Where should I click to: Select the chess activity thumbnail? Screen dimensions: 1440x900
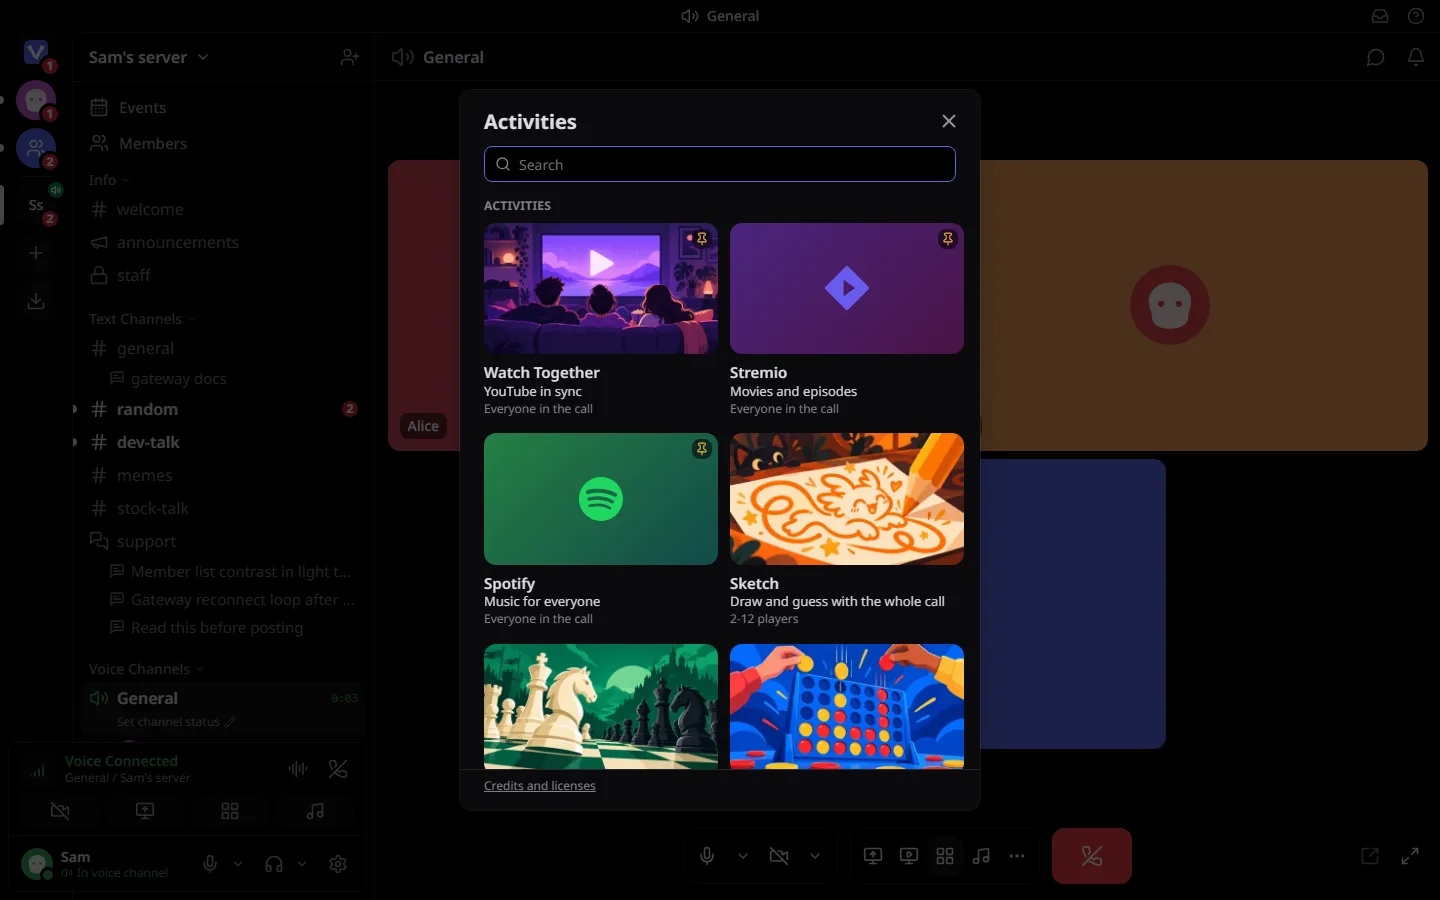601,706
